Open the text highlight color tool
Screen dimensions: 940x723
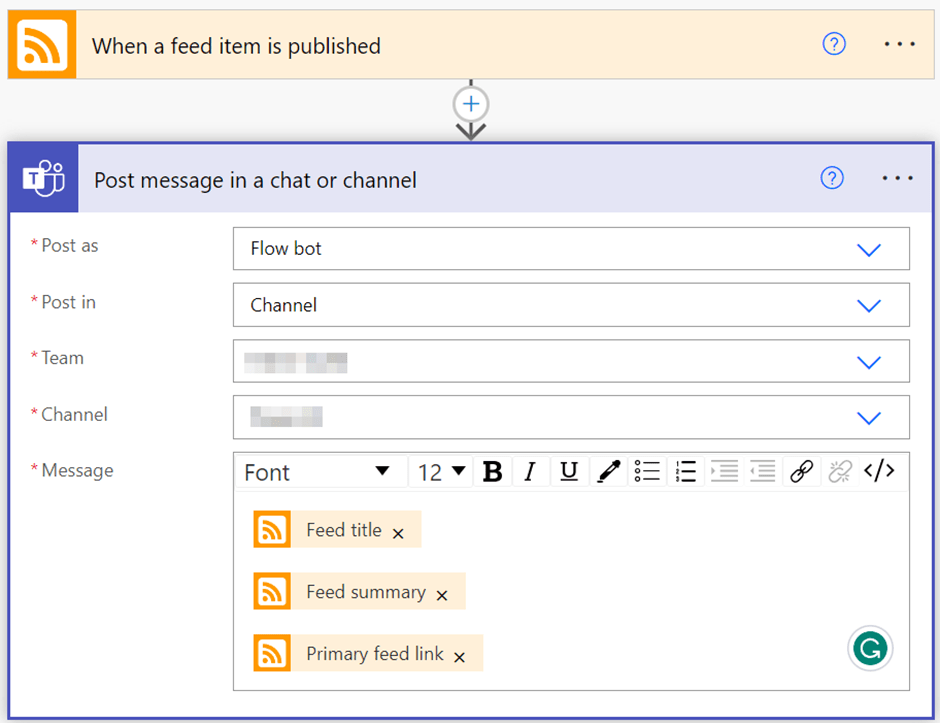tap(608, 471)
